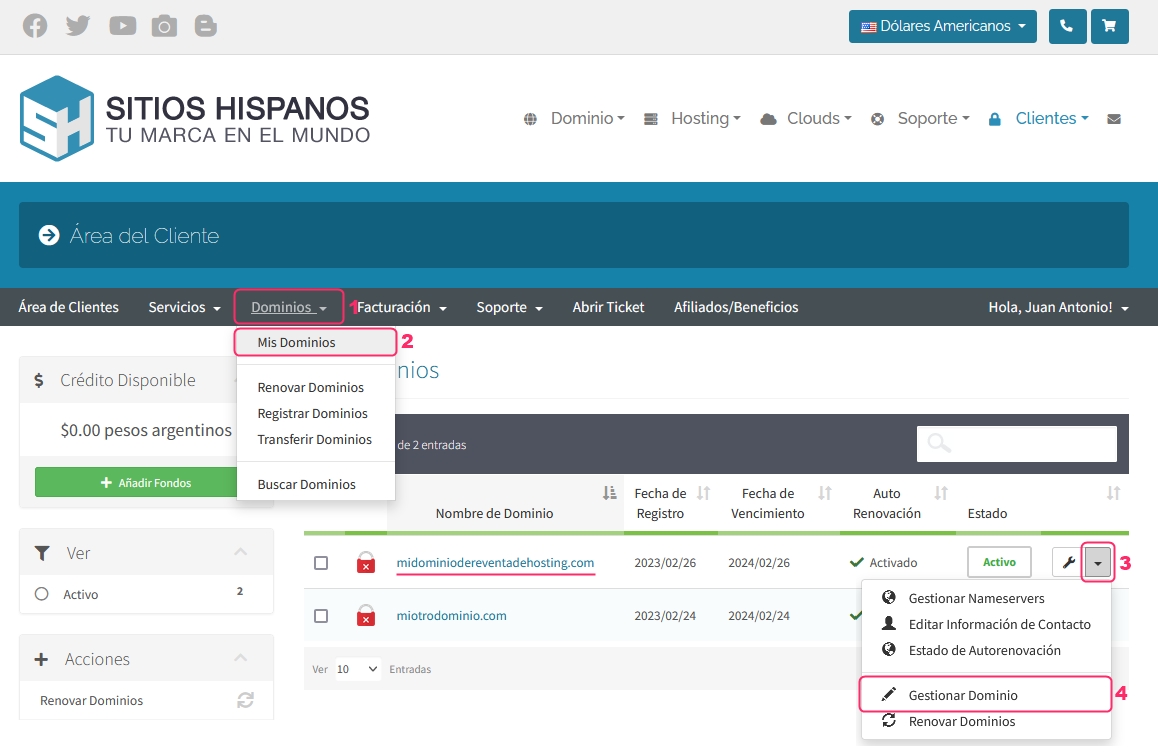The height and width of the screenshot is (756, 1158).
Task: Check the box for midominiodereventadehosting.com
Action: coord(321,563)
